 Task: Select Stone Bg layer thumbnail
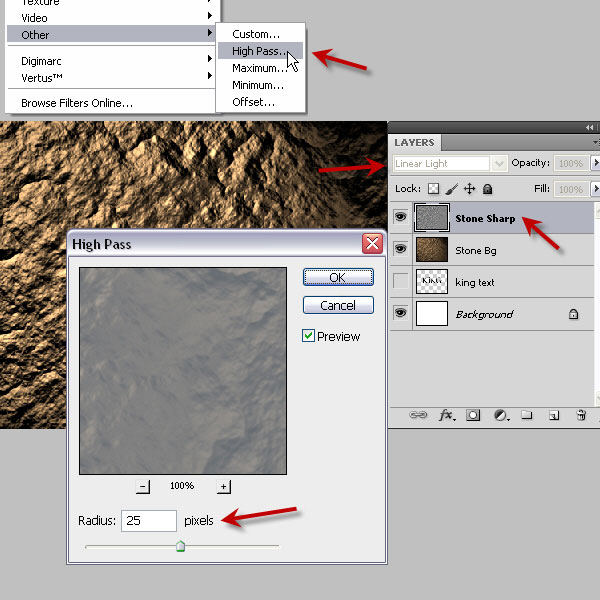point(432,249)
